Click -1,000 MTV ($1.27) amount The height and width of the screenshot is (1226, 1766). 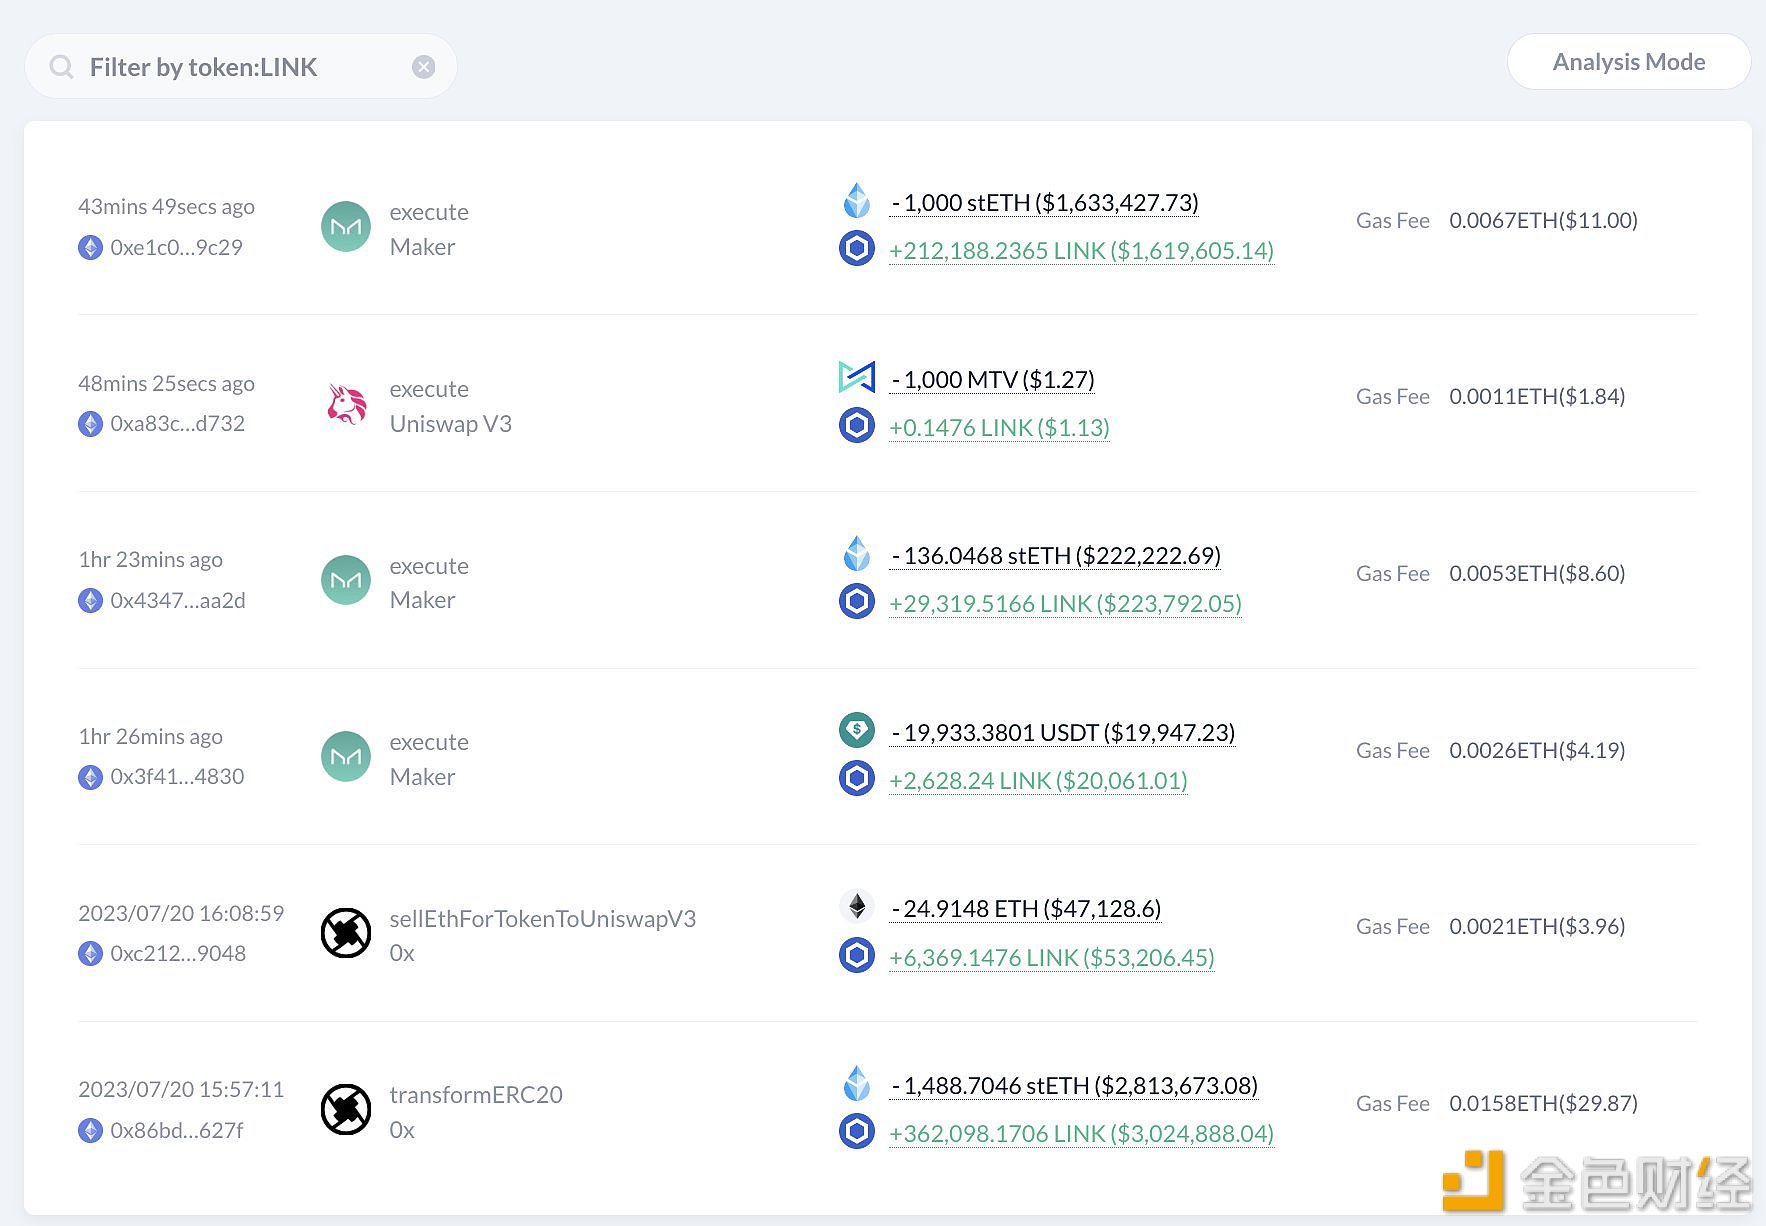(x=993, y=380)
